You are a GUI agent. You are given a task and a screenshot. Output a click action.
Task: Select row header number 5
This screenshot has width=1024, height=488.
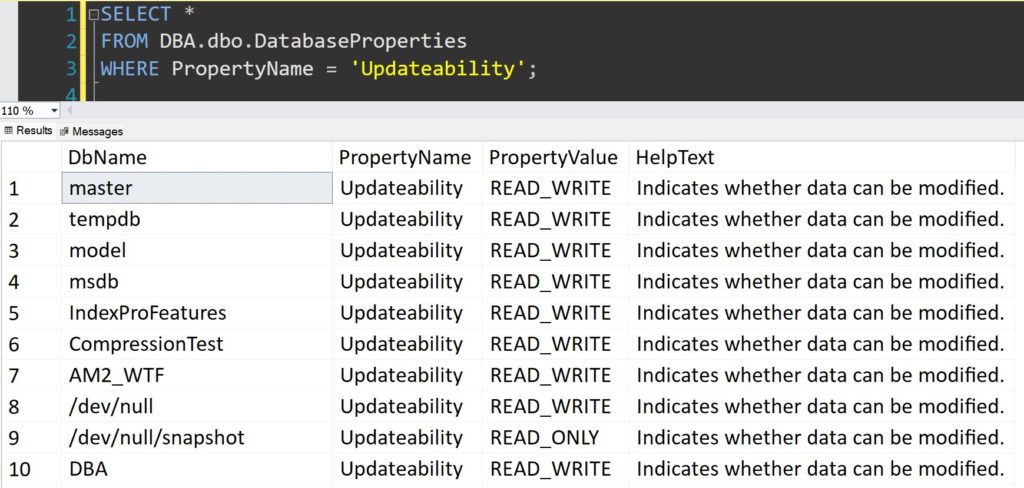pyautogui.click(x=31, y=313)
